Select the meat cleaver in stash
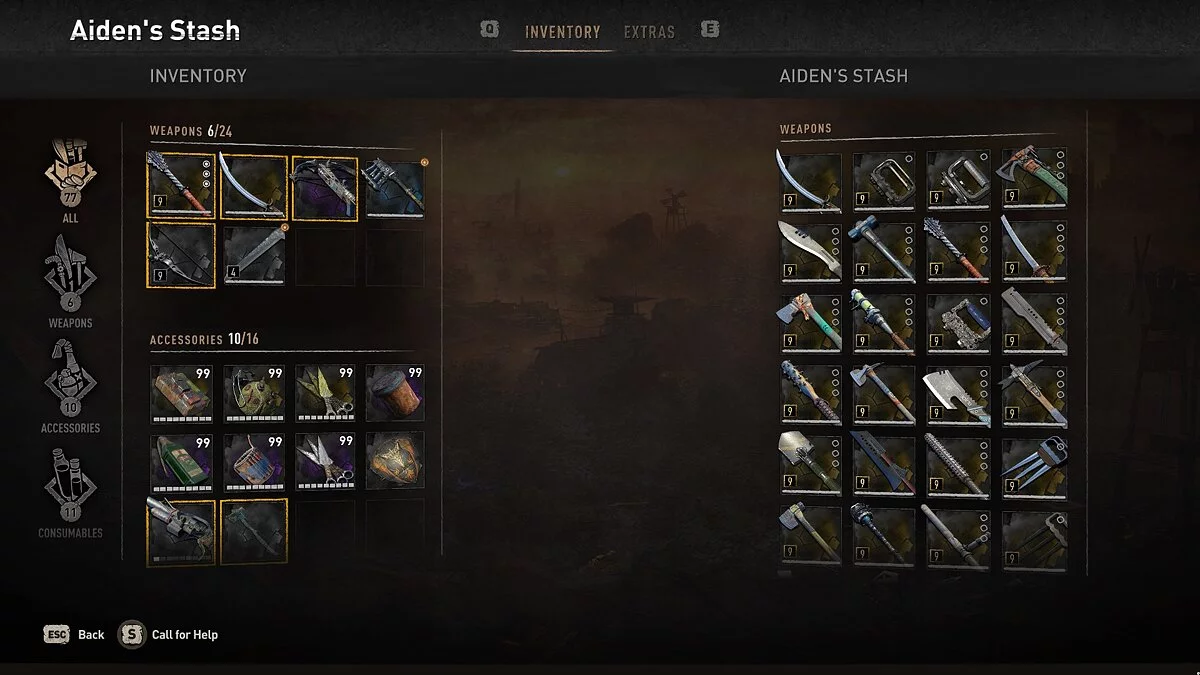The height and width of the screenshot is (675, 1200). pos(958,392)
